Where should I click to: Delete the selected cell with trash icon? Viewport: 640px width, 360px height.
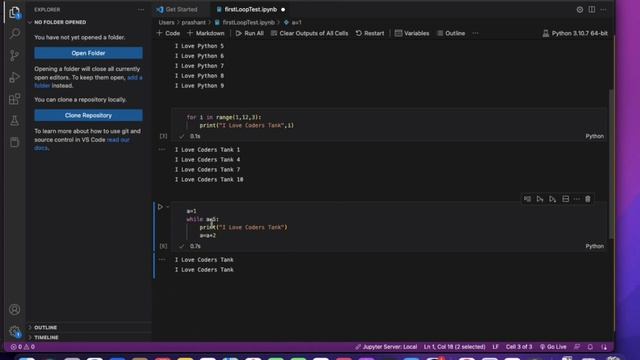(x=588, y=199)
